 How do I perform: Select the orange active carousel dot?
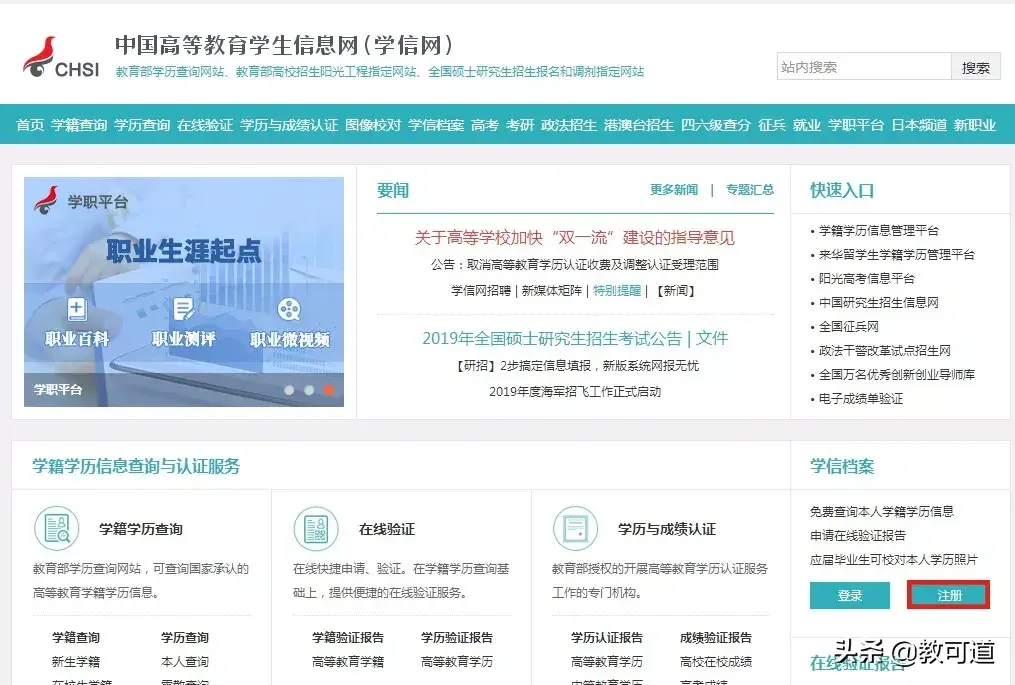pos(329,390)
